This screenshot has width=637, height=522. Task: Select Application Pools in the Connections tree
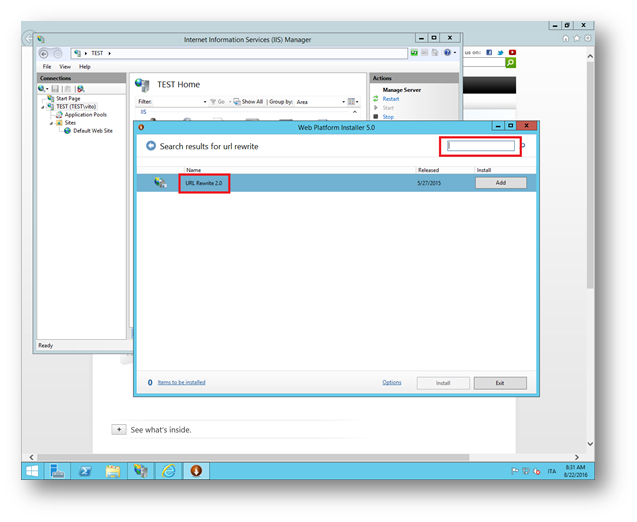(x=86, y=115)
